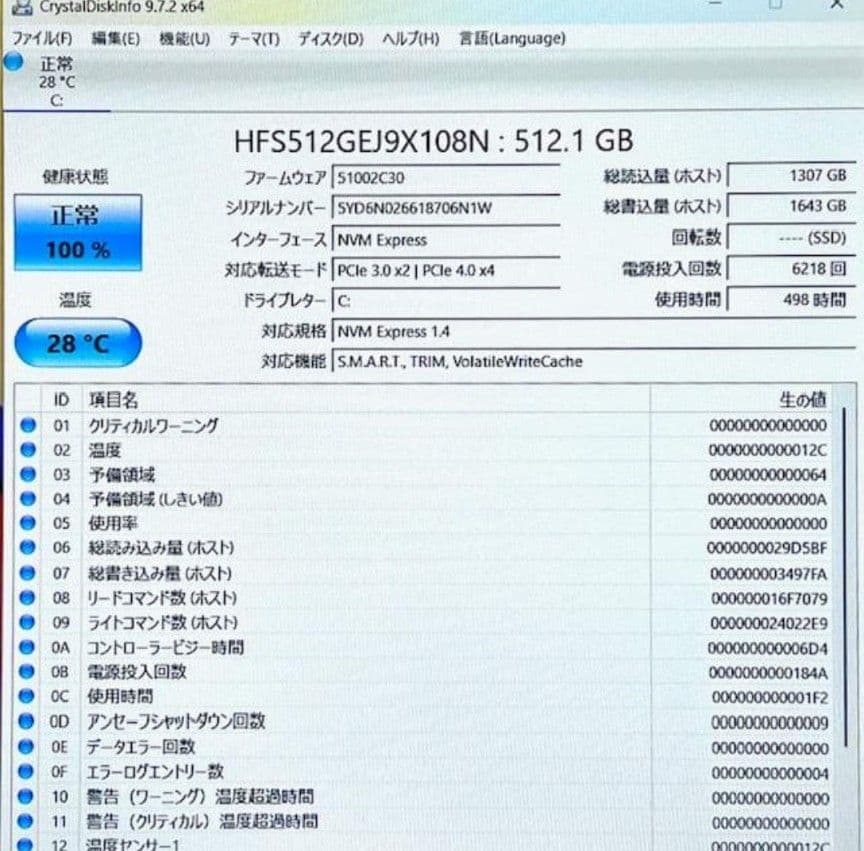The width and height of the screenshot is (864, 851).
Task: Click the status icon for row 11 クリティカル 温度超過時間
Action: coord(25,821)
